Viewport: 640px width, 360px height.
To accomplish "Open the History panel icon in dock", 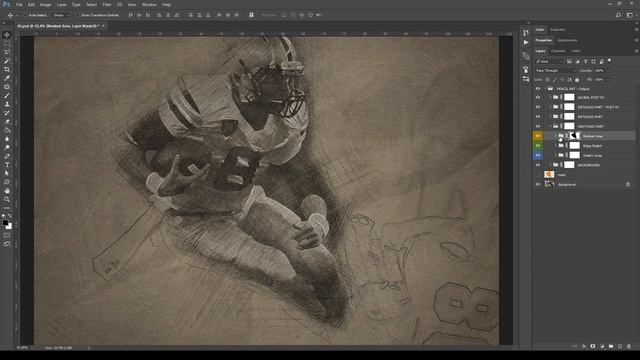I will [x=526, y=32].
